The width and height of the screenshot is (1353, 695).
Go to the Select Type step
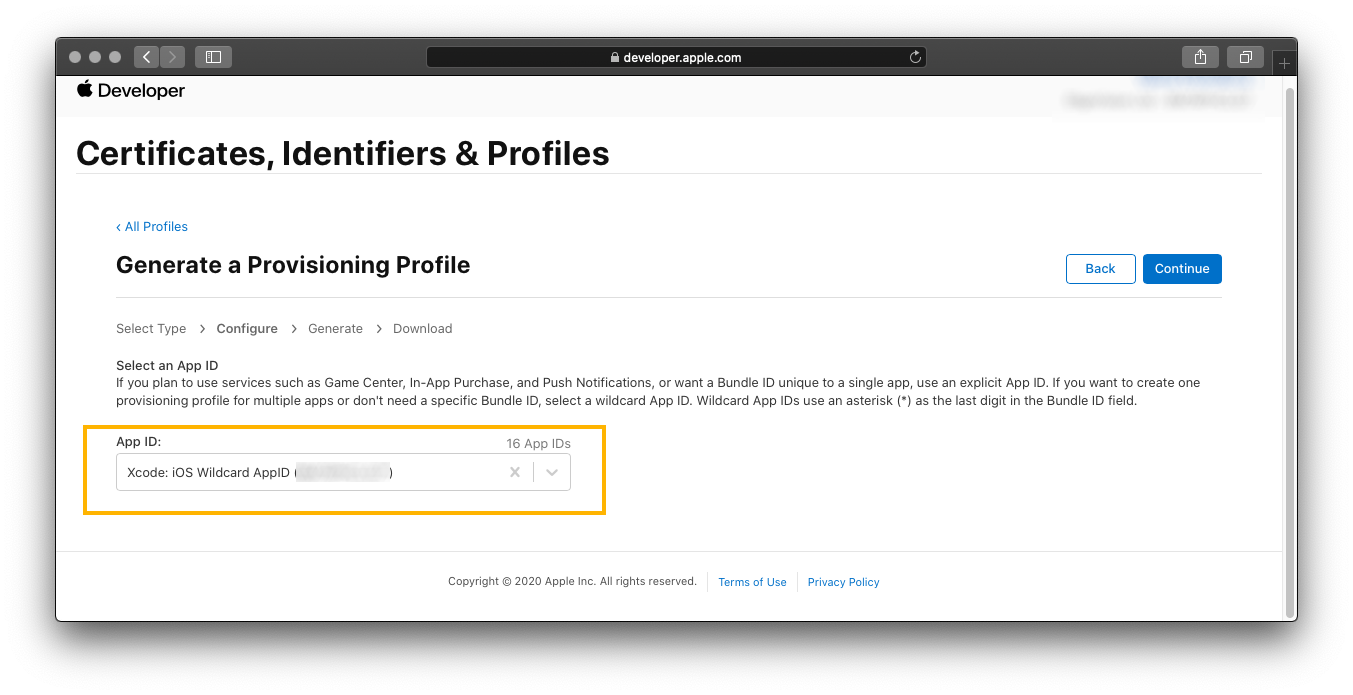click(151, 329)
